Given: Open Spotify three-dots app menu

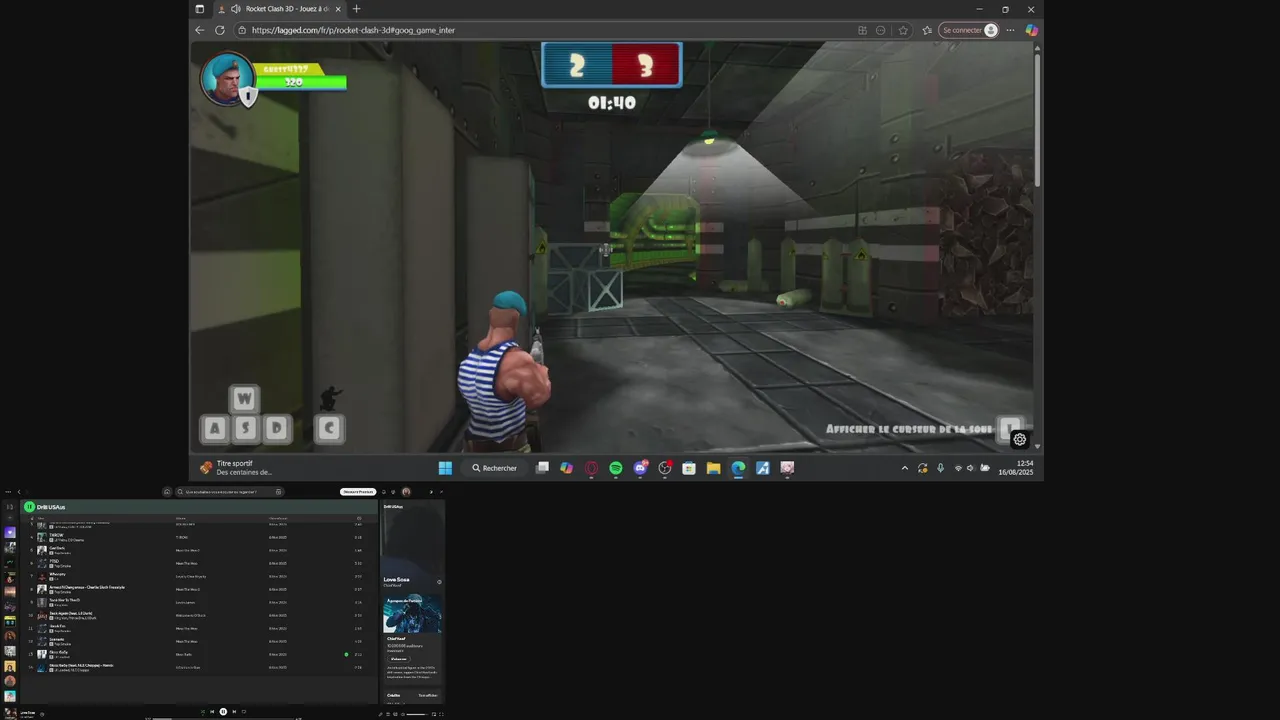Looking at the screenshot, I should 8,492.
